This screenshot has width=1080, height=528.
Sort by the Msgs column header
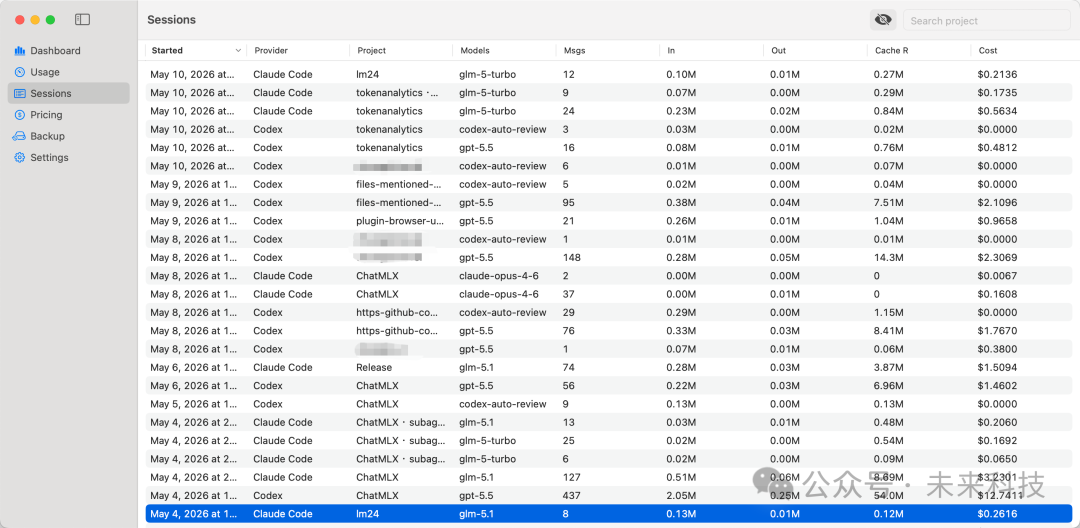pos(574,50)
